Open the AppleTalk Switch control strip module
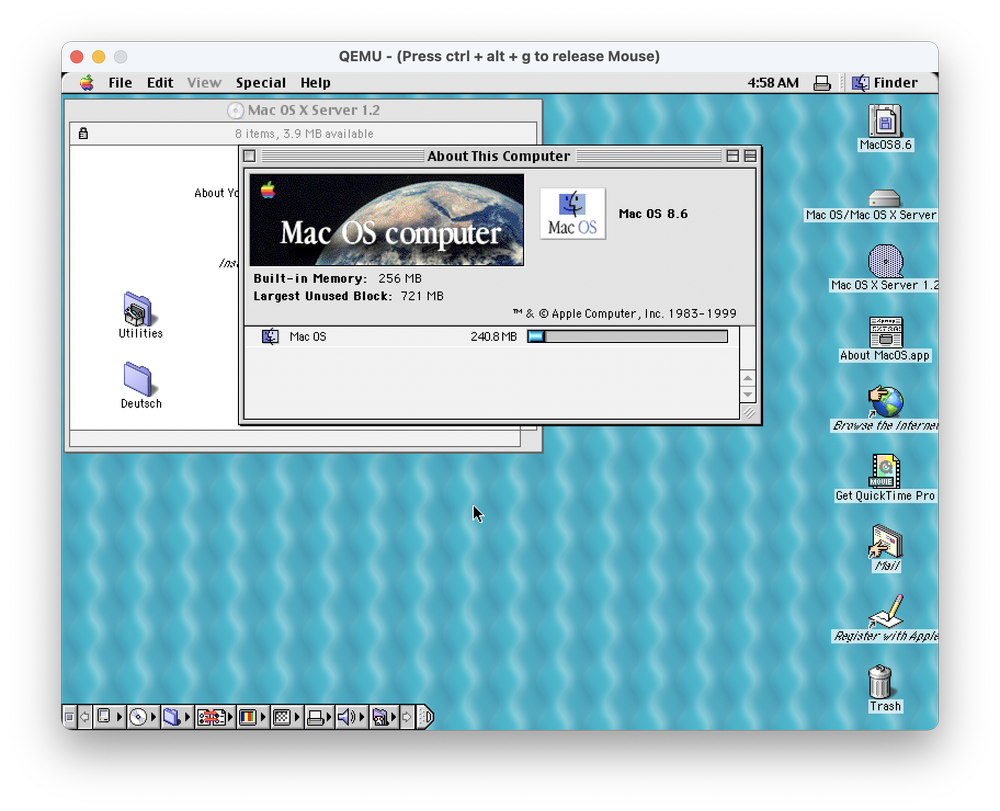Image resolution: width=1000 pixels, height=811 pixels. tap(109, 717)
